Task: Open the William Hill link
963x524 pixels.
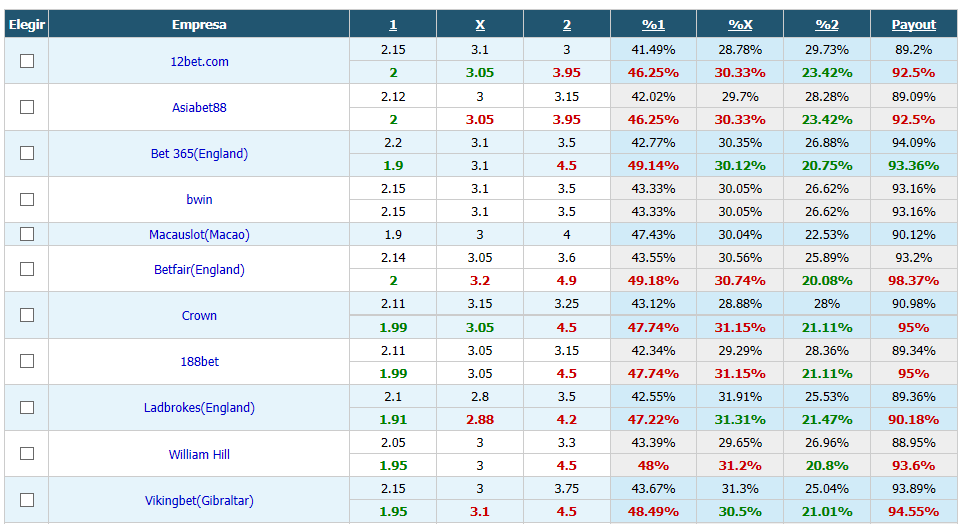Action: [x=200, y=455]
